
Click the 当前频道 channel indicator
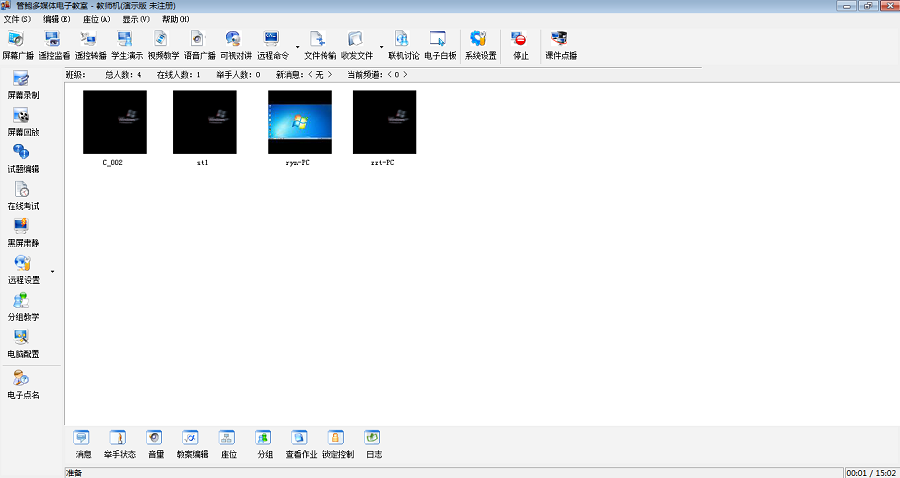coord(377,75)
